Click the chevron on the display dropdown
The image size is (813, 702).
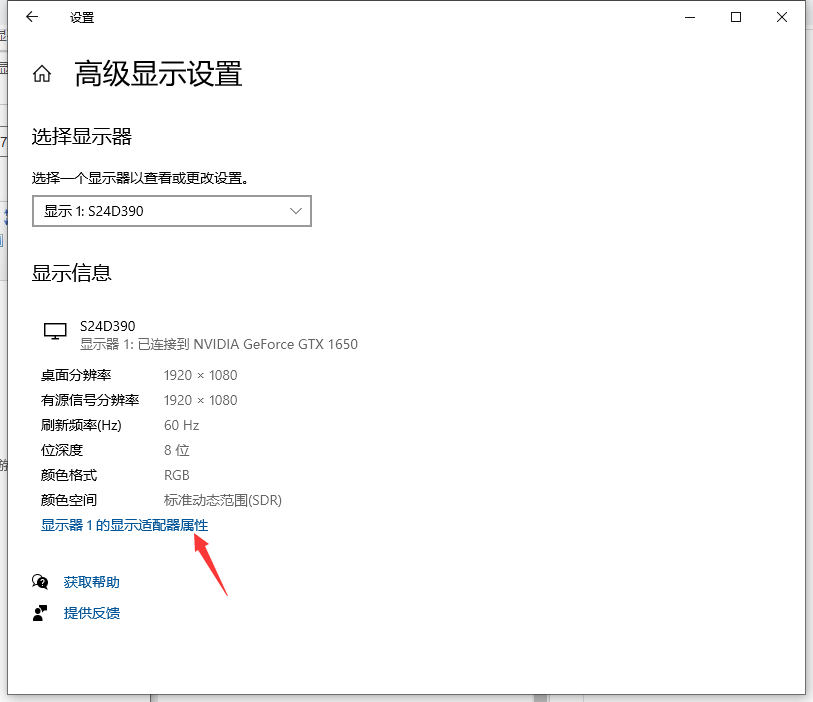tap(295, 211)
